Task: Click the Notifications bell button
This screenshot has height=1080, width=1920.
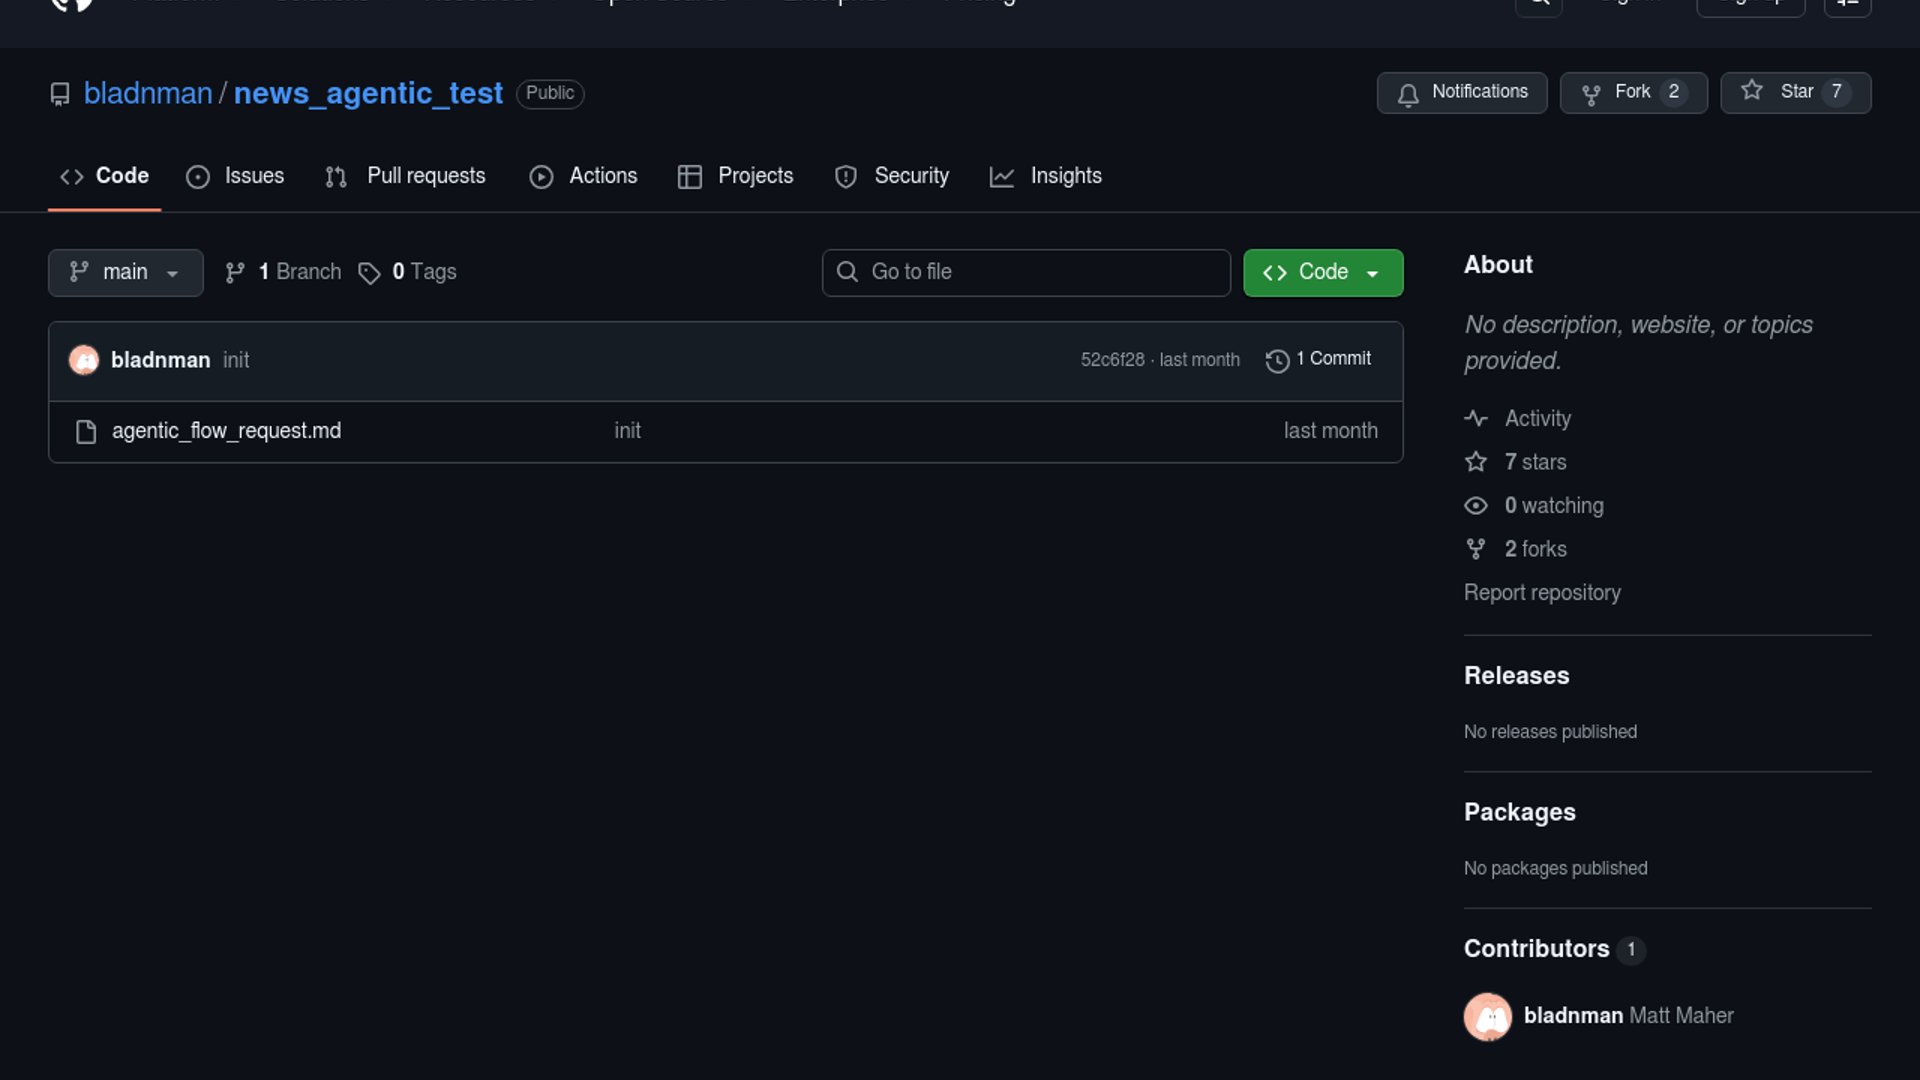Action: tap(1461, 93)
